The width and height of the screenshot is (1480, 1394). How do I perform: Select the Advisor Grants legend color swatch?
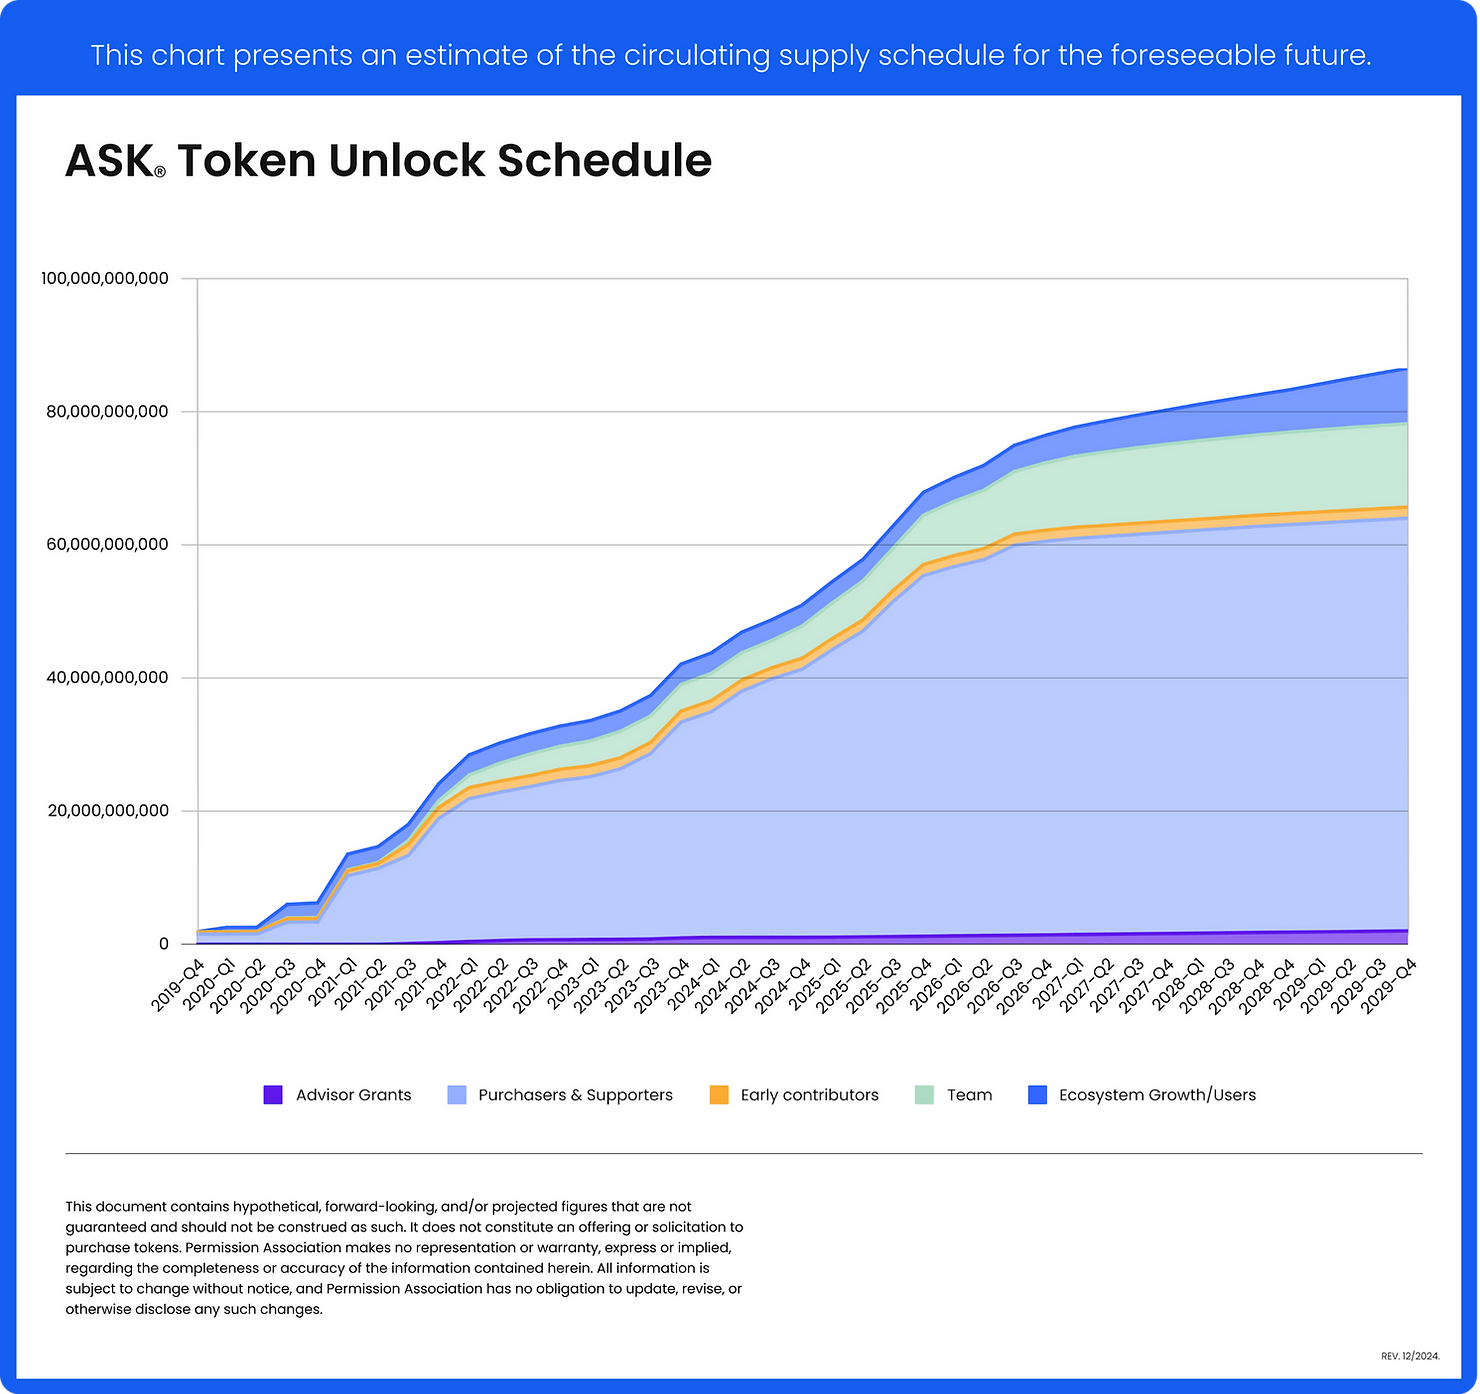[x=274, y=1094]
